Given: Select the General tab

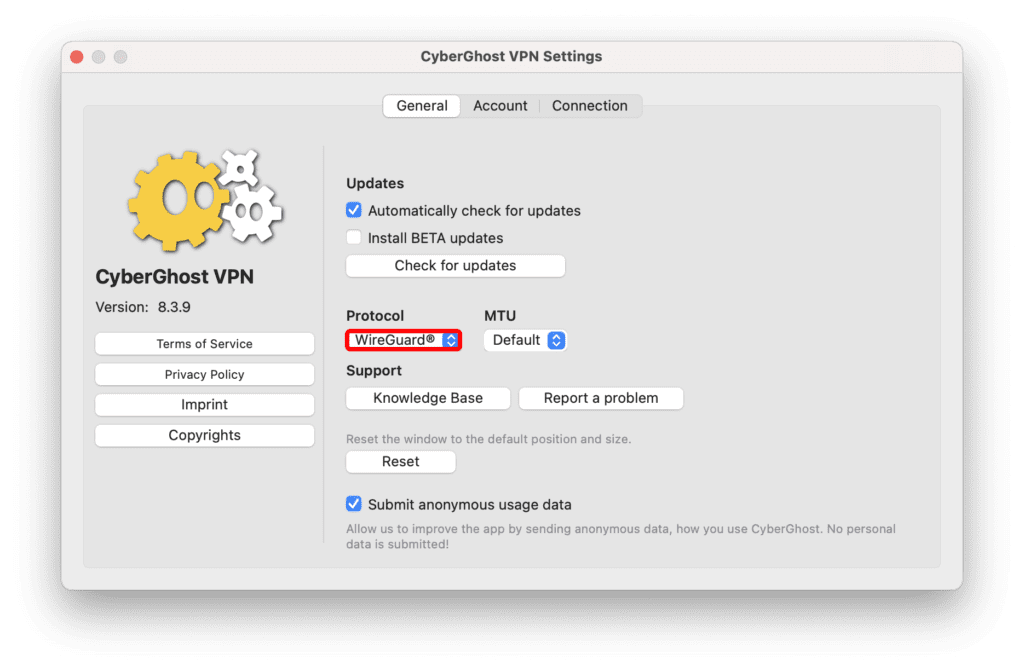Looking at the screenshot, I should [421, 105].
